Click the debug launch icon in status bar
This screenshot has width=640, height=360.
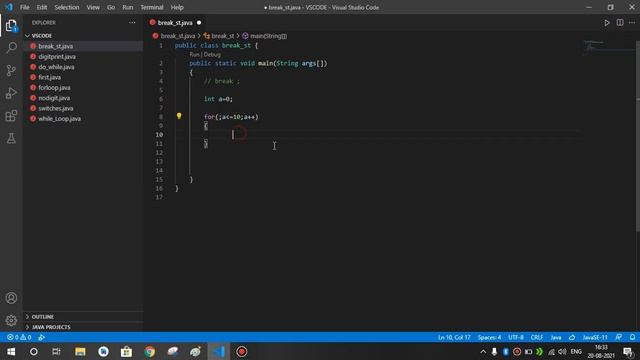tap(41, 338)
